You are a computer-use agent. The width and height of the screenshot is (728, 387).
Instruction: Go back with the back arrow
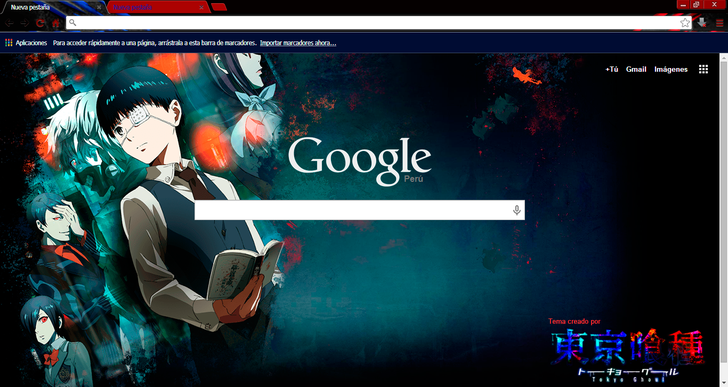pyautogui.click(x=9, y=23)
